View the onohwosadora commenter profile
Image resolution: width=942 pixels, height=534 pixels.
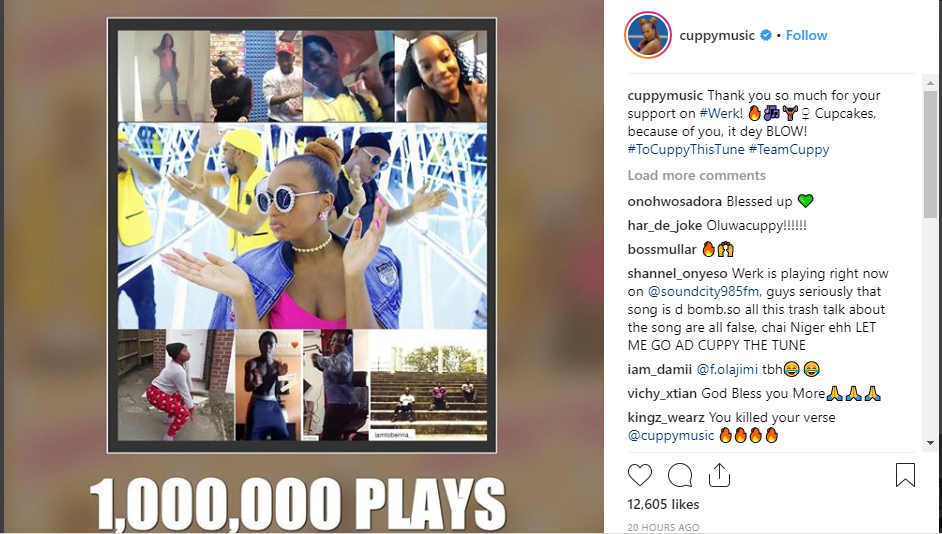coord(675,202)
